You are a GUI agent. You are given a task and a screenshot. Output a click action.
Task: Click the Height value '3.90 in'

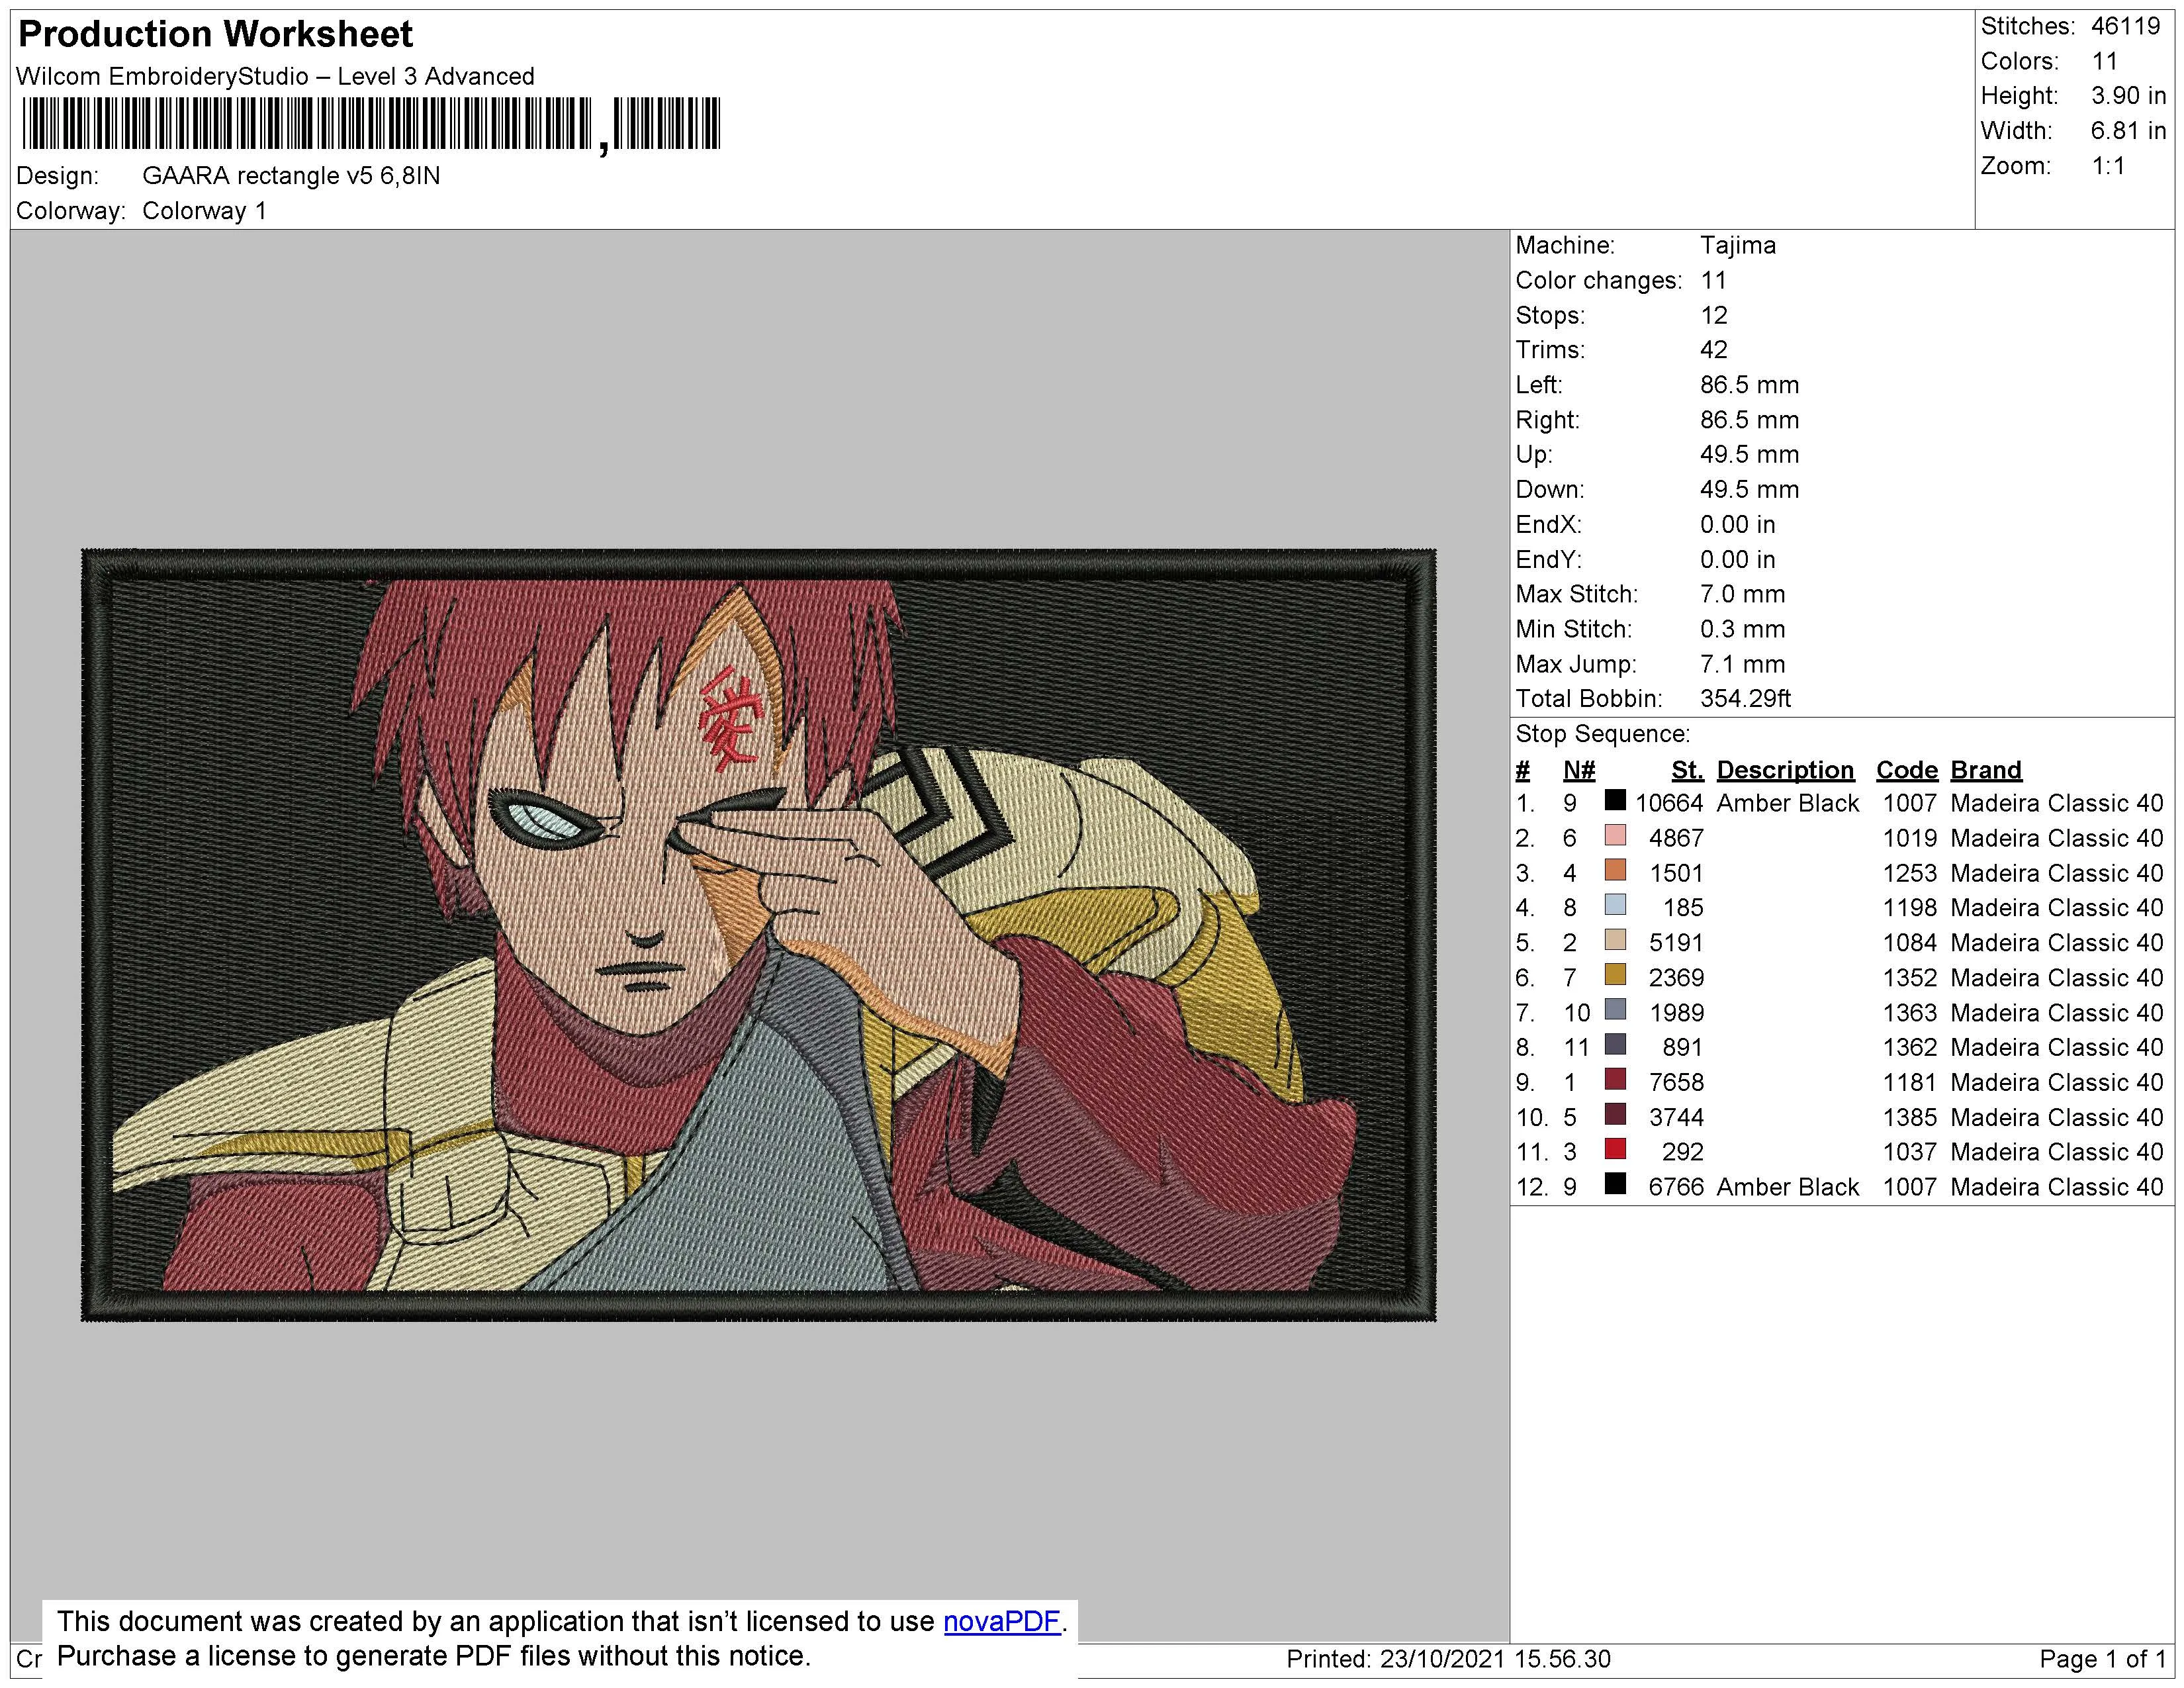[2128, 96]
